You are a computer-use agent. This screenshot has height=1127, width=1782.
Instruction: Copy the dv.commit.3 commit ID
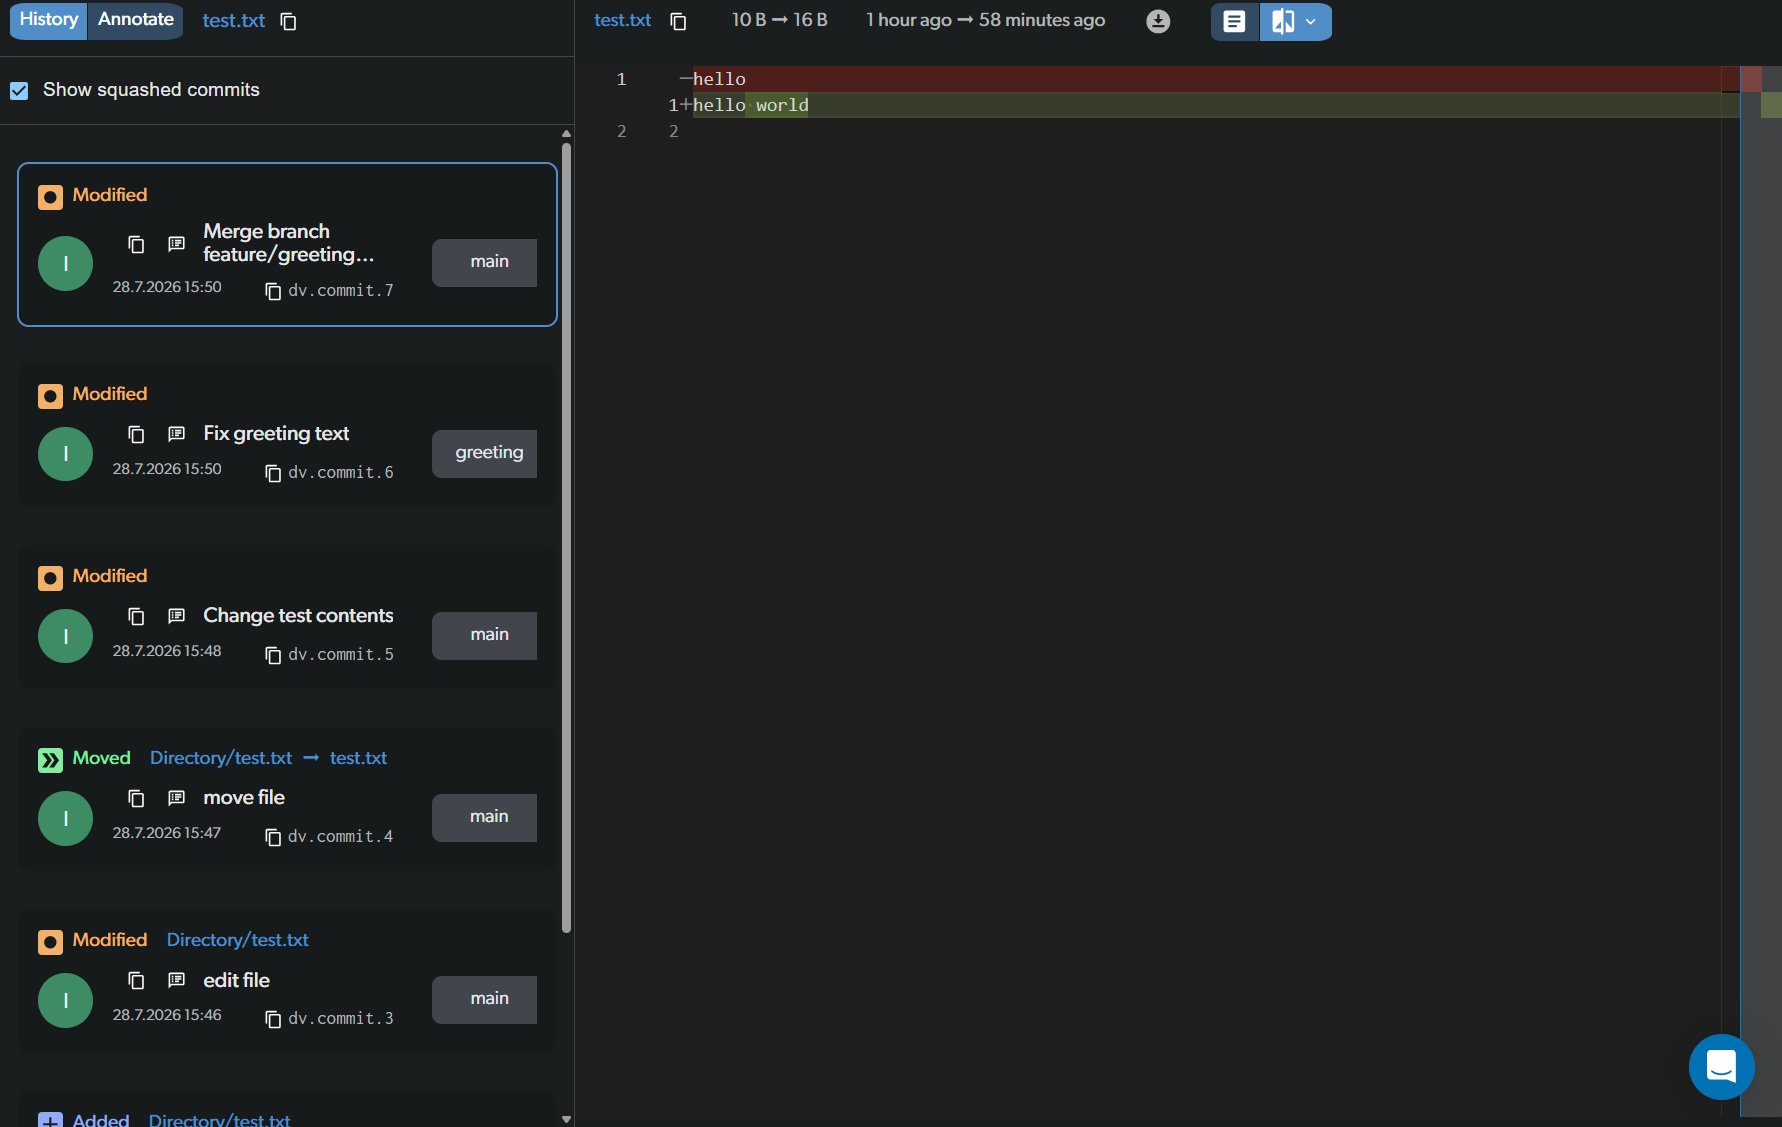[x=272, y=1019]
